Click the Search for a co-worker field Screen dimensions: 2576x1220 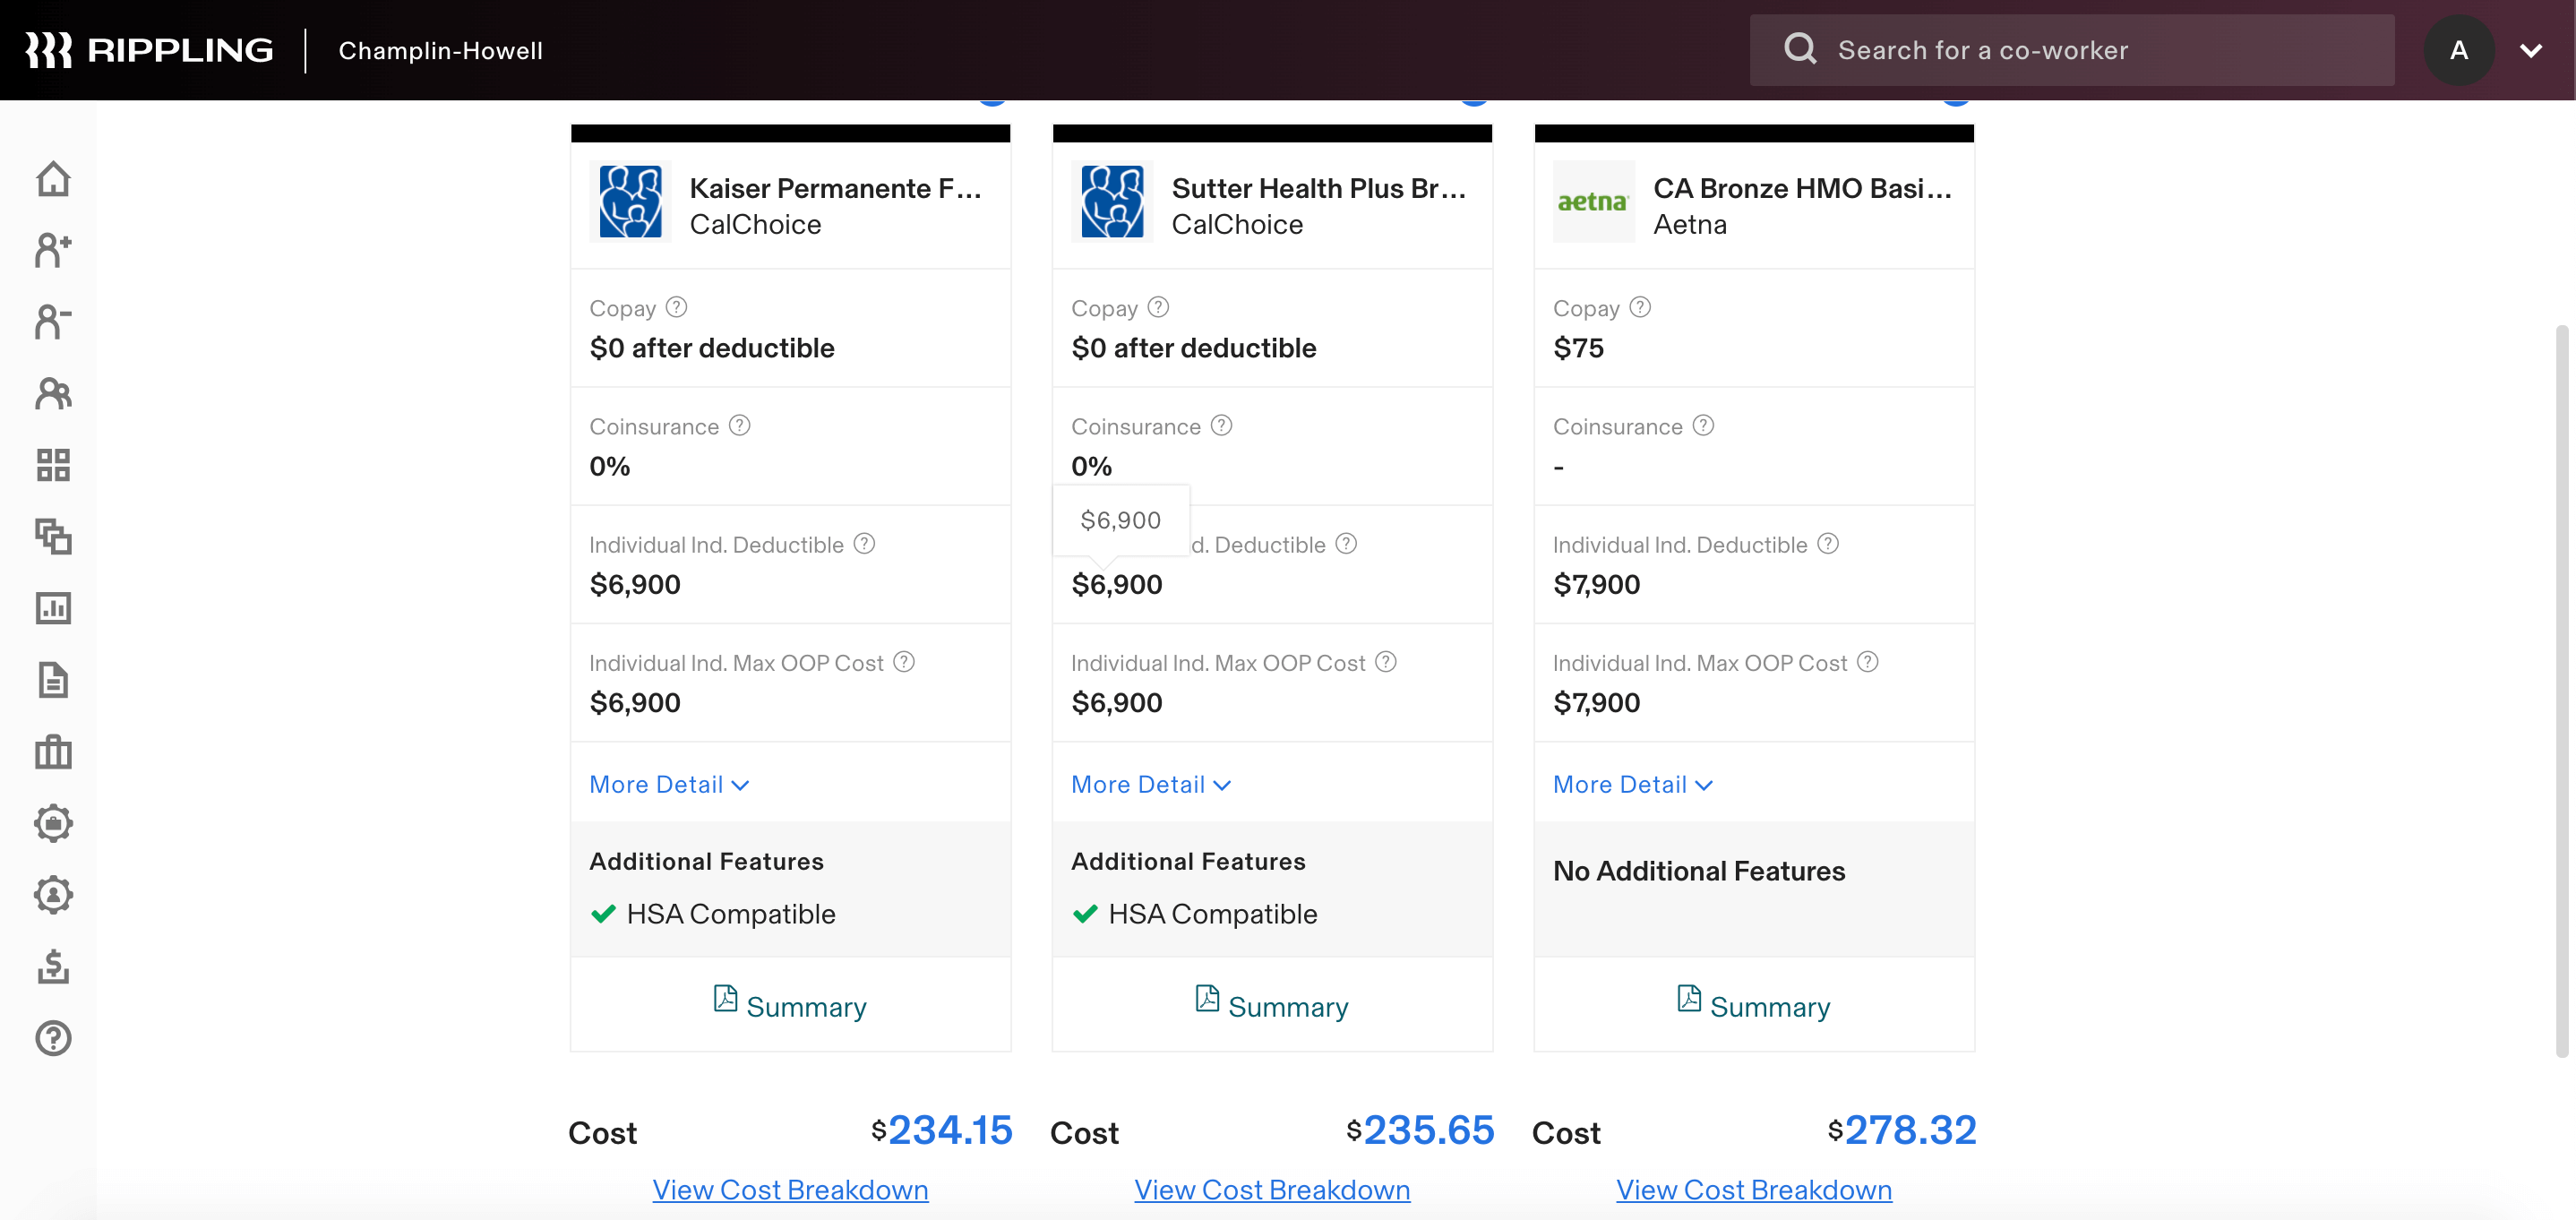[2072, 50]
